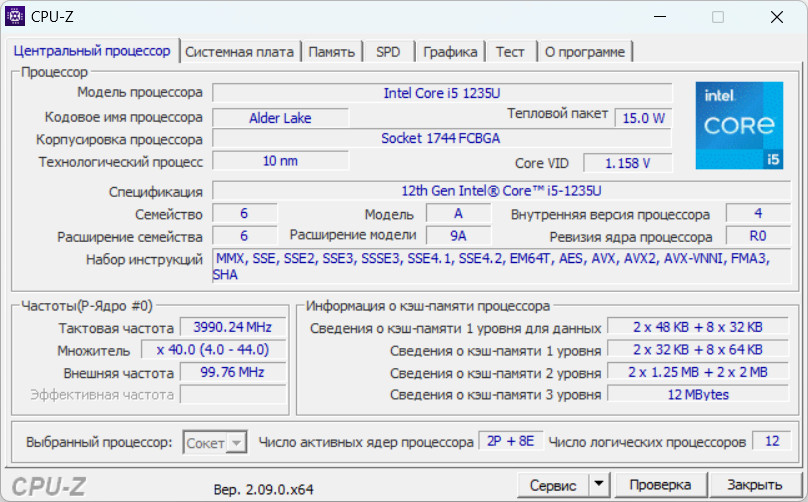This screenshot has height=502, width=808.
Task: Click the Расширение семейства value 6
Action: coord(244,236)
